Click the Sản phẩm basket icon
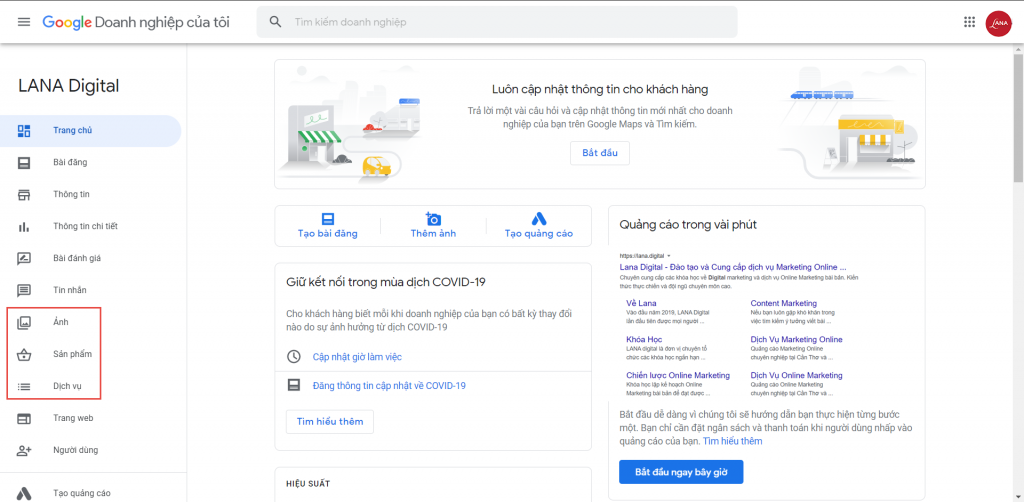The image size is (1024, 502). coord(24,354)
